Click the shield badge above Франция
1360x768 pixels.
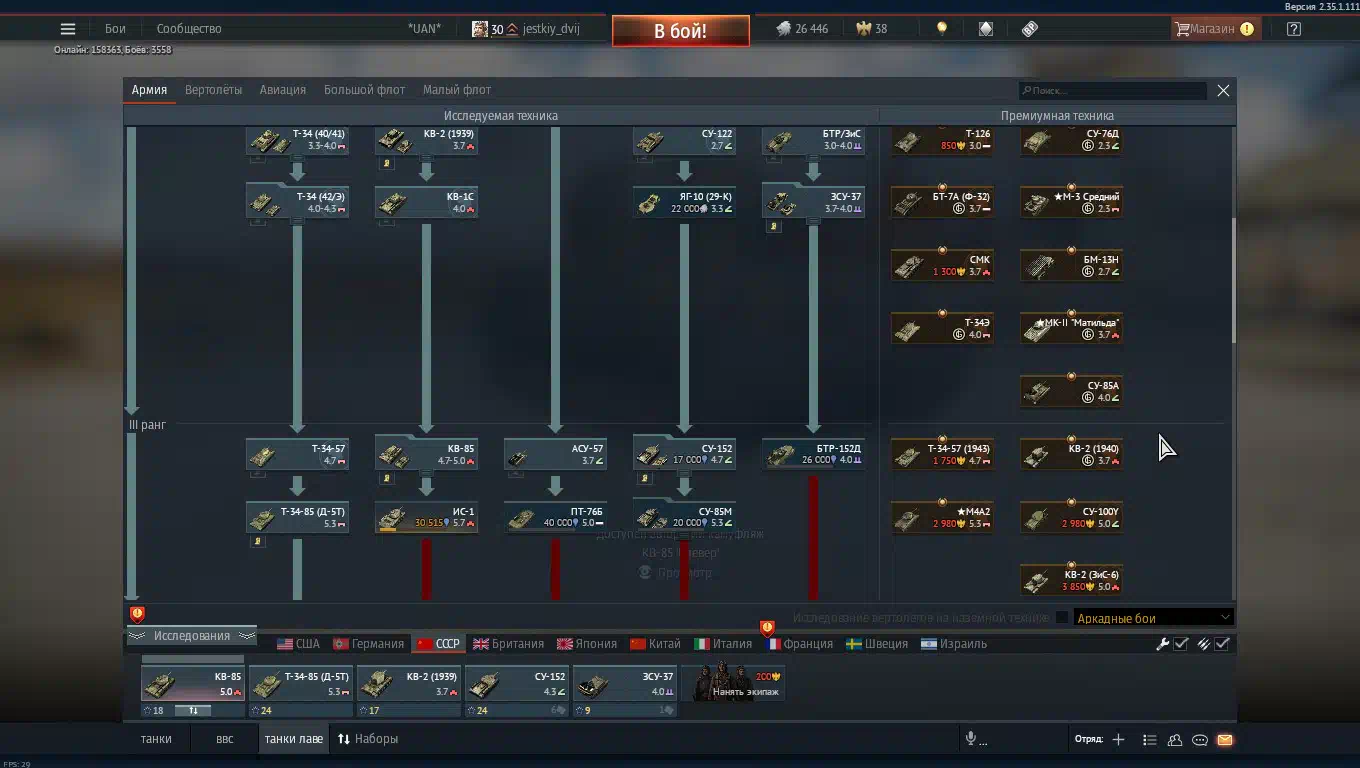(x=767, y=628)
